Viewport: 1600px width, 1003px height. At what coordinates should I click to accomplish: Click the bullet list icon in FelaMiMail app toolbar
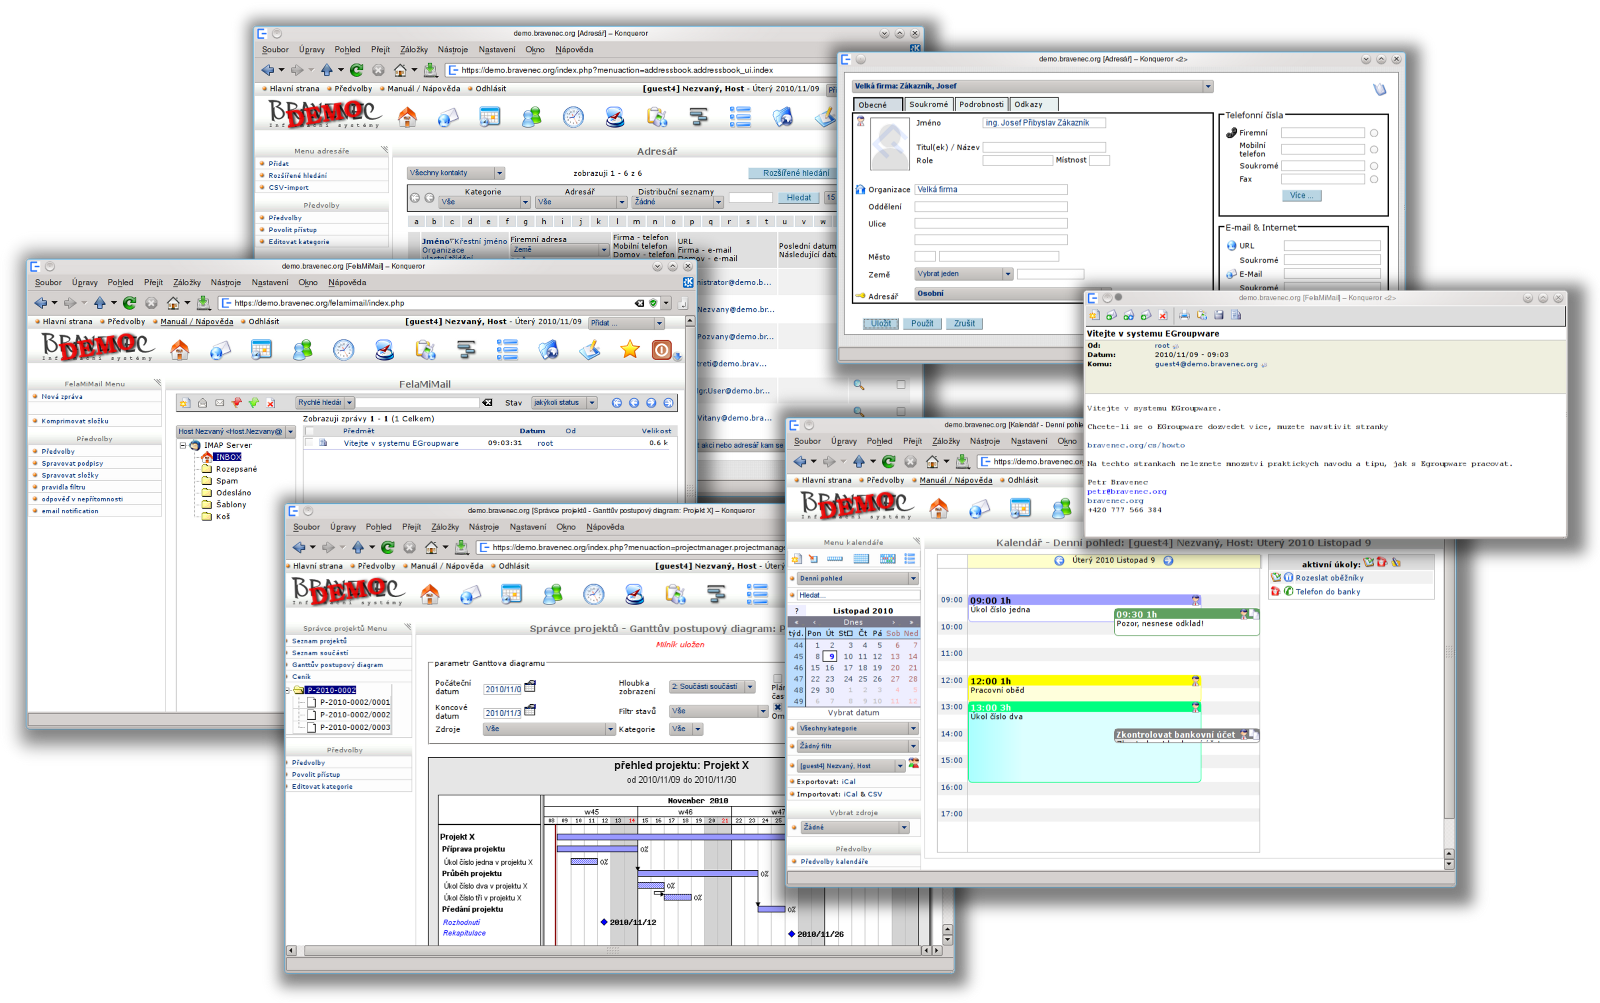[507, 349]
